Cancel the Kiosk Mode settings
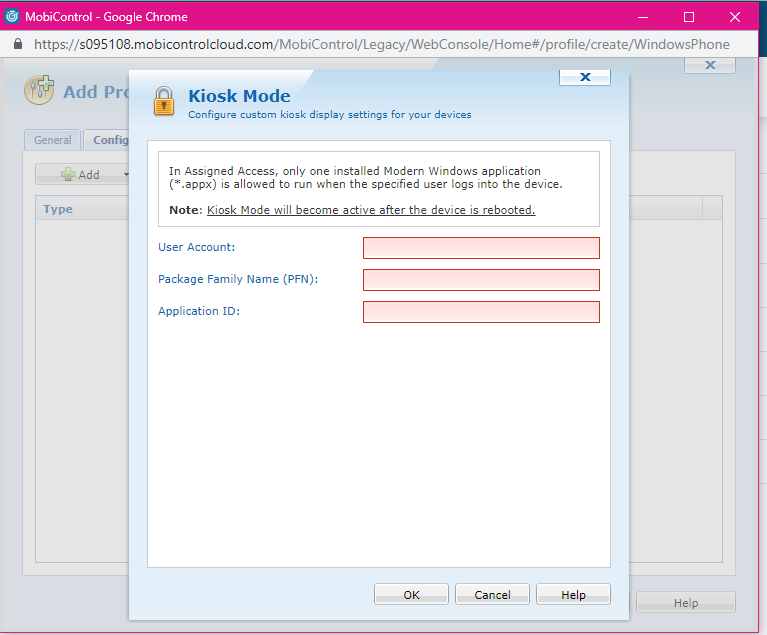The height and width of the screenshot is (635, 767). pos(492,595)
